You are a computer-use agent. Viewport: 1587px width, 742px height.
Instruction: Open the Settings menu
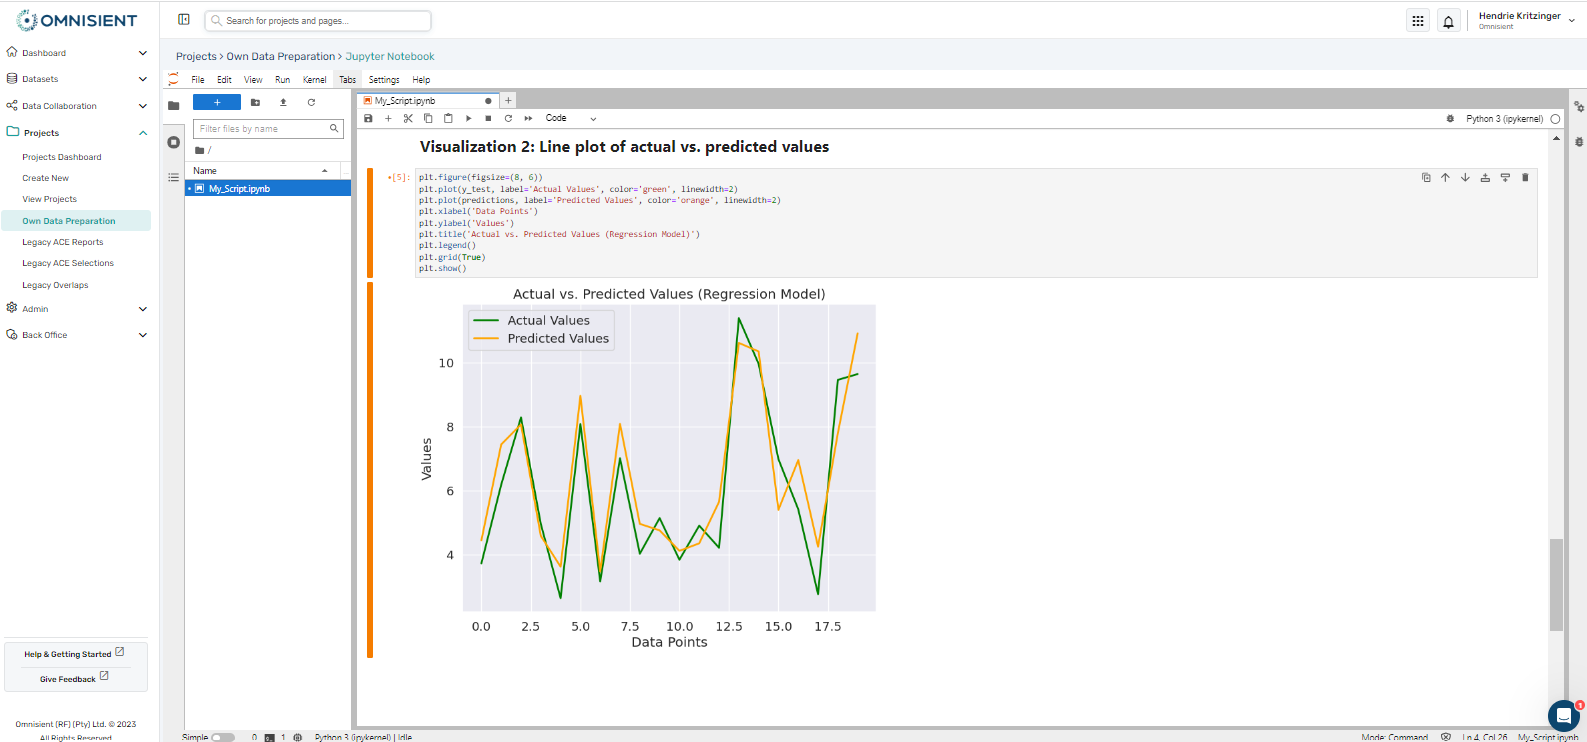pos(384,80)
